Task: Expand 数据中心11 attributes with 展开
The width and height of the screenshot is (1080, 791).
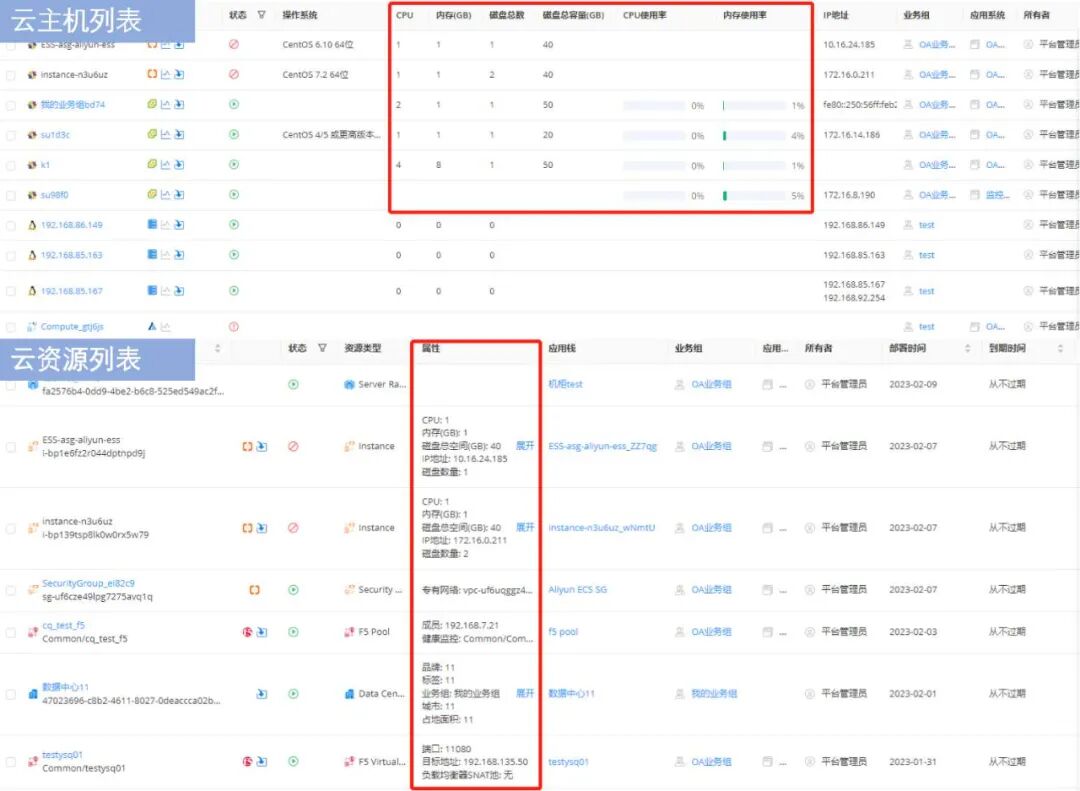Action: click(x=525, y=693)
